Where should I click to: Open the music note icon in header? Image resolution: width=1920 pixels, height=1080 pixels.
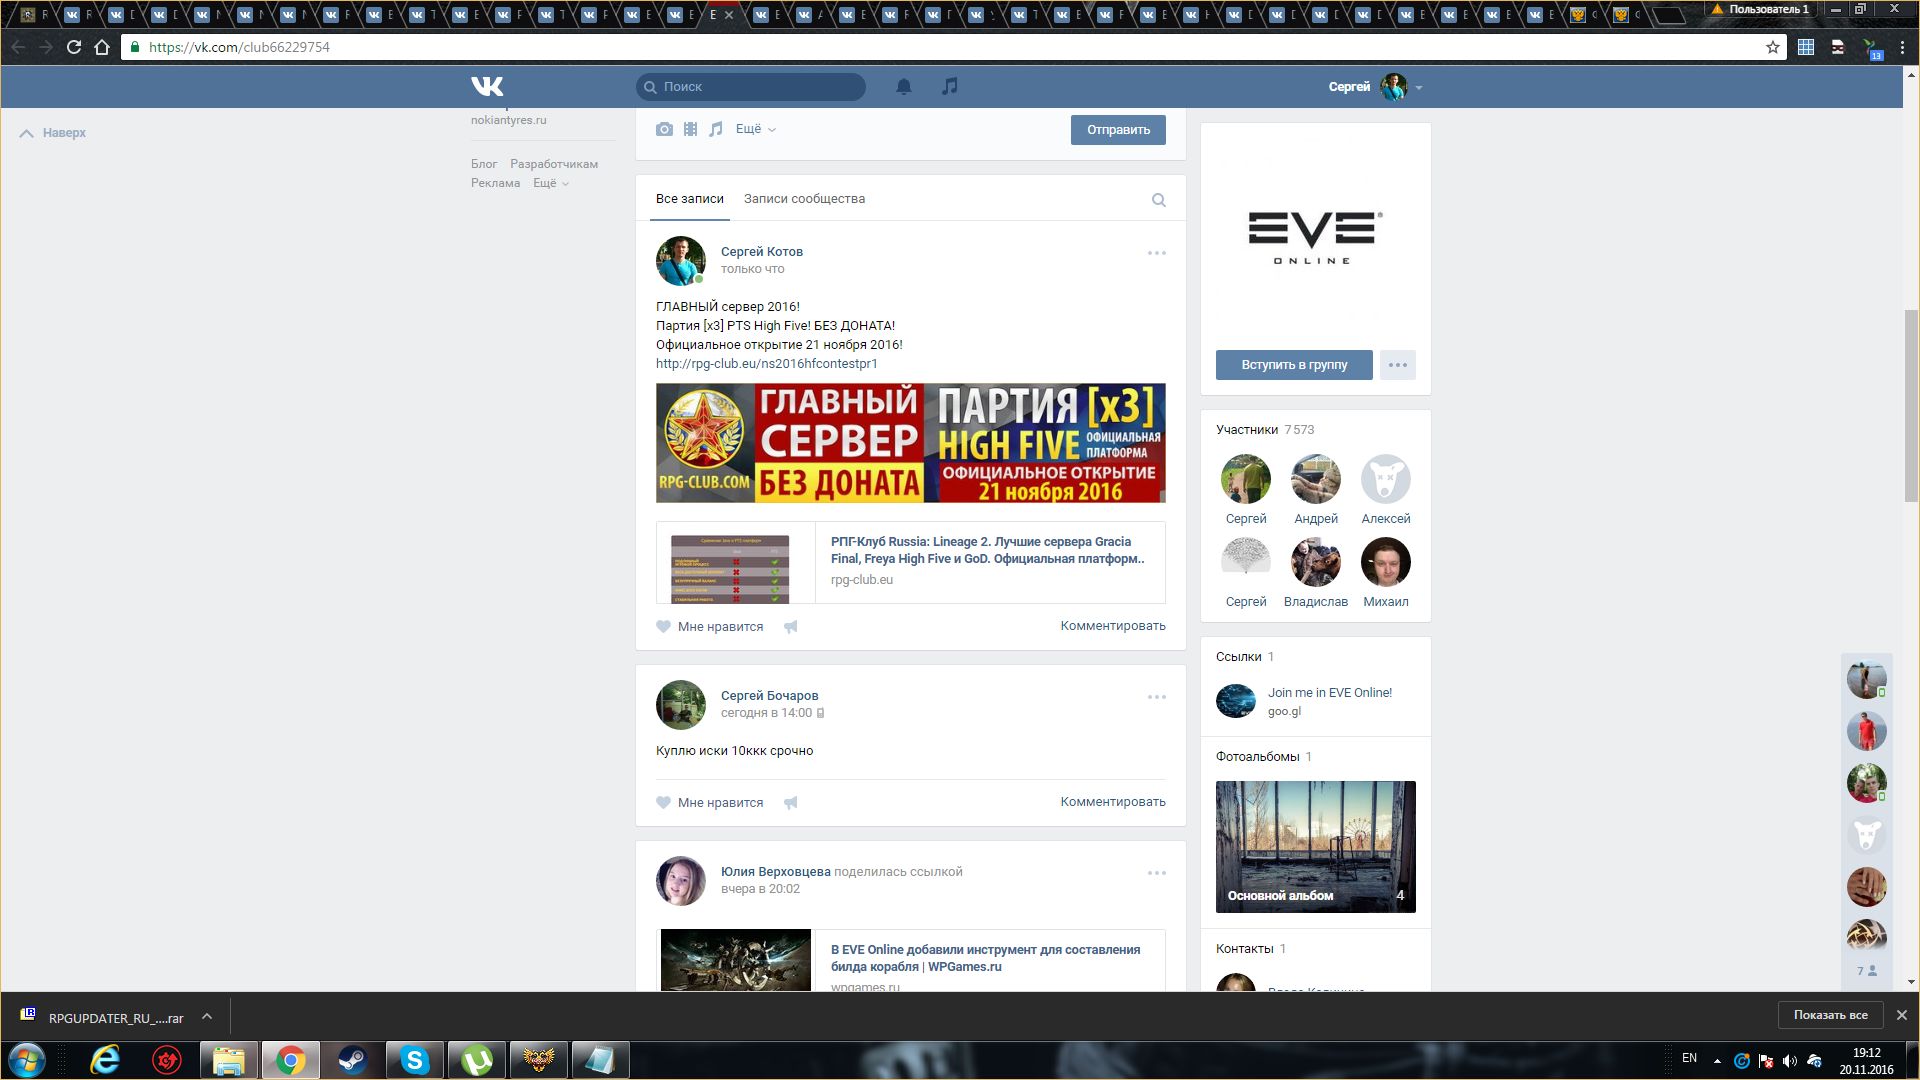click(x=949, y=87)
